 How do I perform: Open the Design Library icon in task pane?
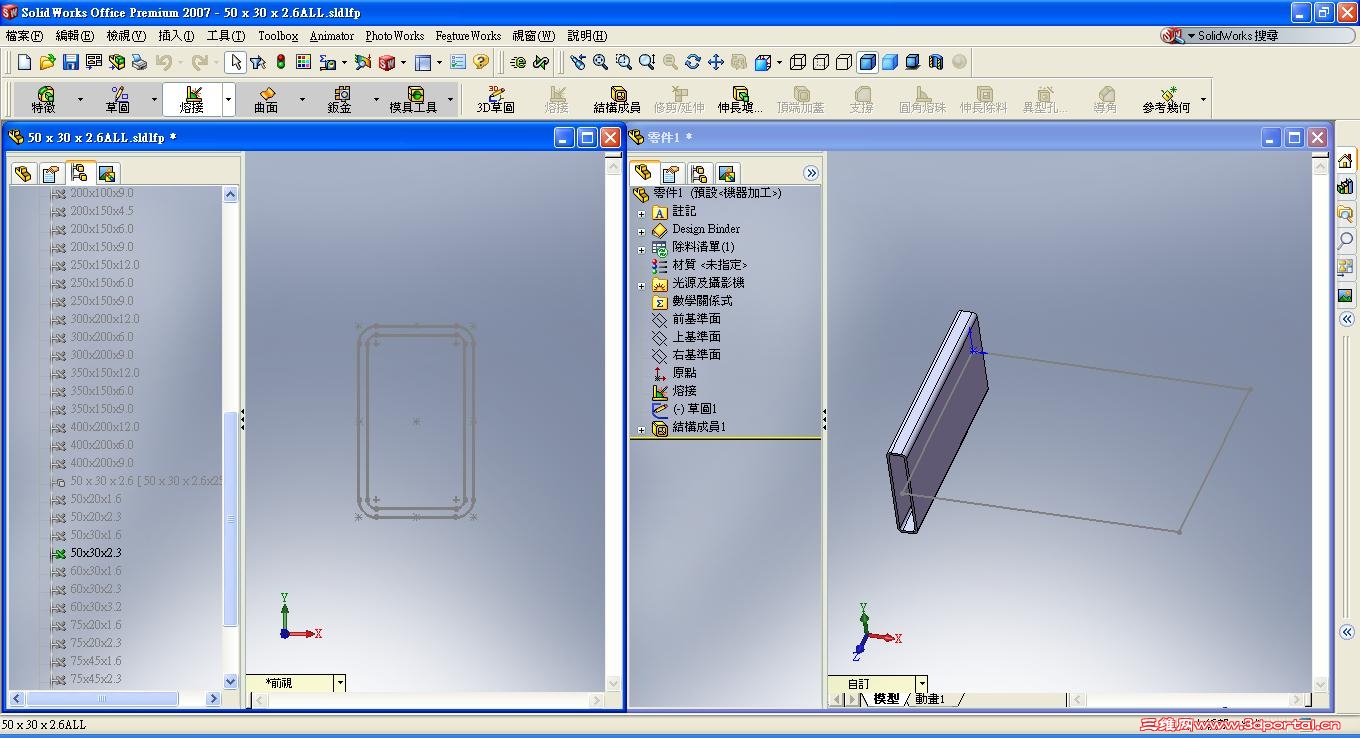[1346, 186]
